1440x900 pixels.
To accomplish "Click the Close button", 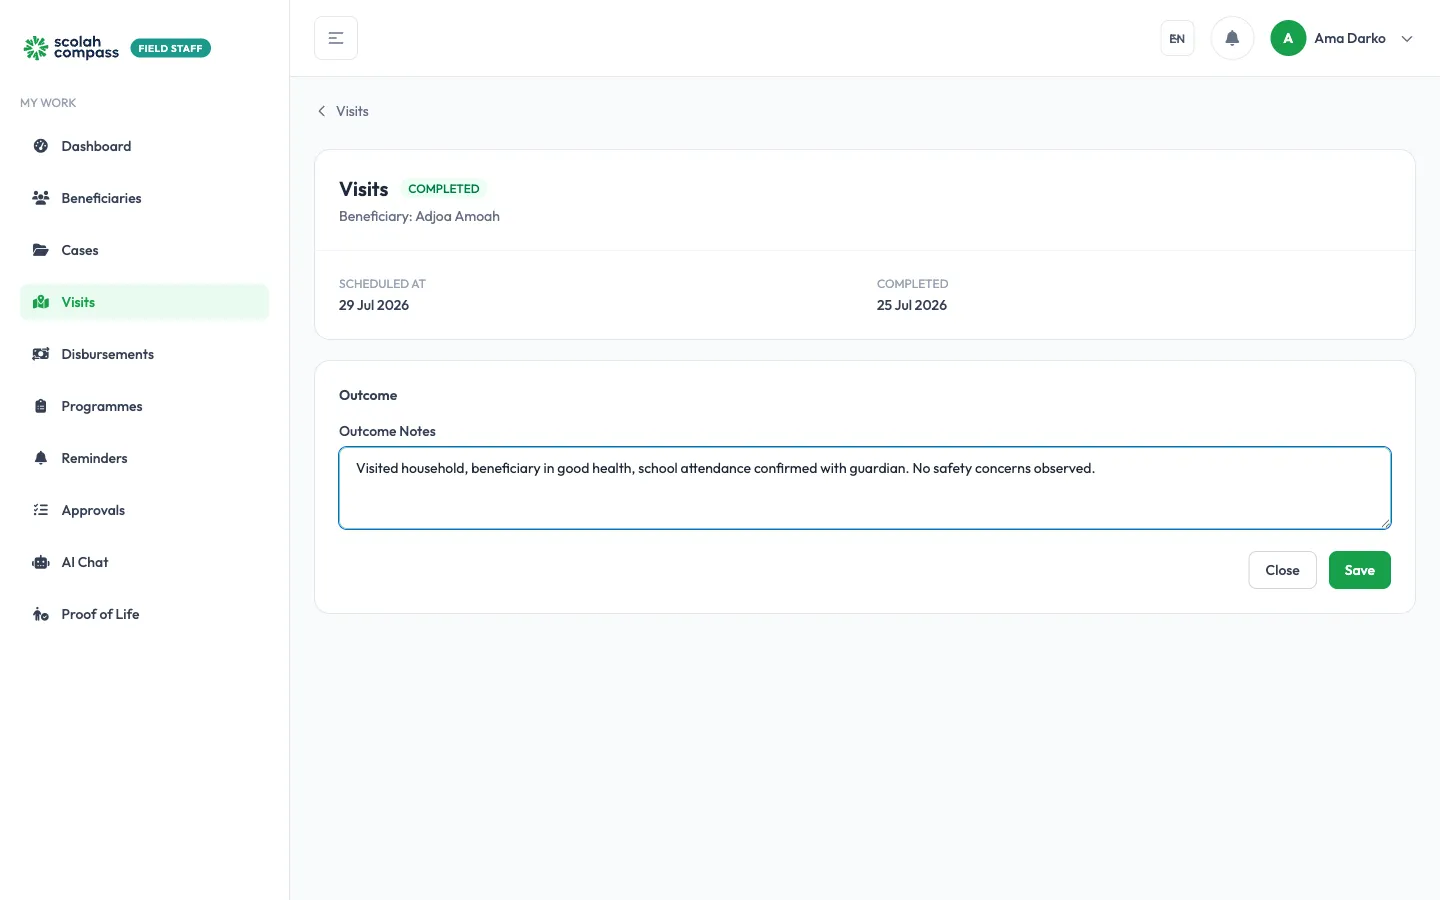I will click(x=1282, y=570).
